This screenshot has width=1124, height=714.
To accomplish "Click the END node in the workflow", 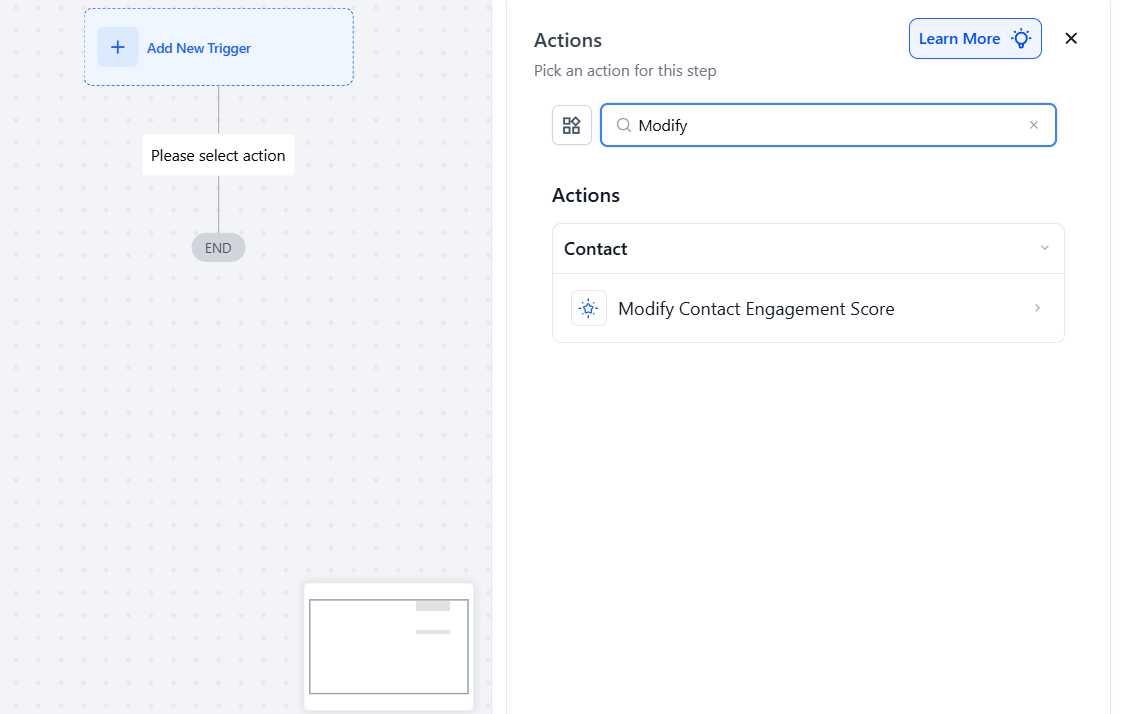I will click(x=218, y=248).
